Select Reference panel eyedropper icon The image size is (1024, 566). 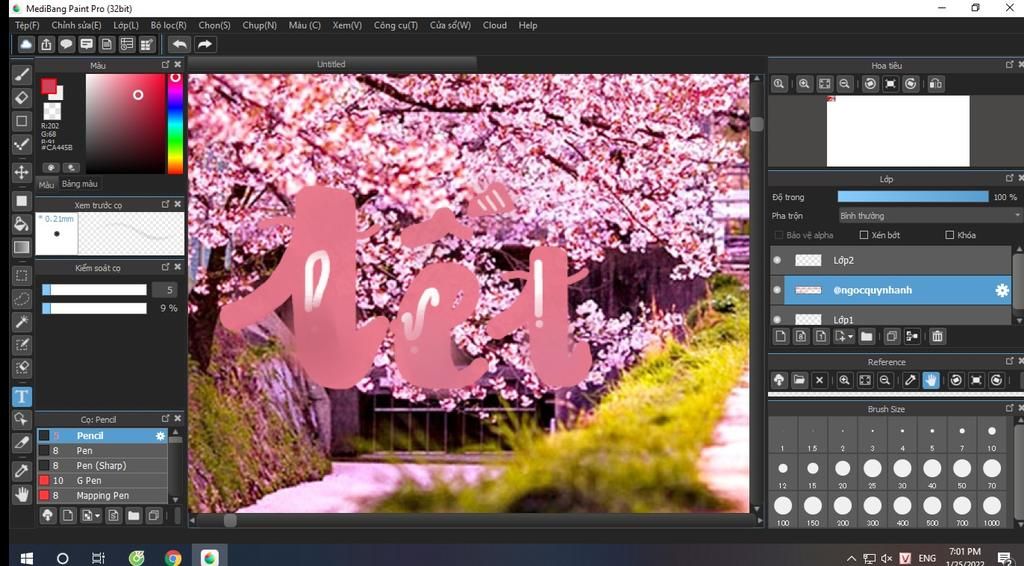910,380
